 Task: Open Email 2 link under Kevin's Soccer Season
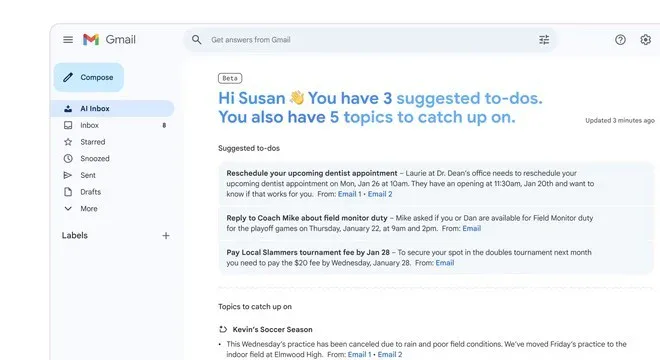click(x=390, y=355)
